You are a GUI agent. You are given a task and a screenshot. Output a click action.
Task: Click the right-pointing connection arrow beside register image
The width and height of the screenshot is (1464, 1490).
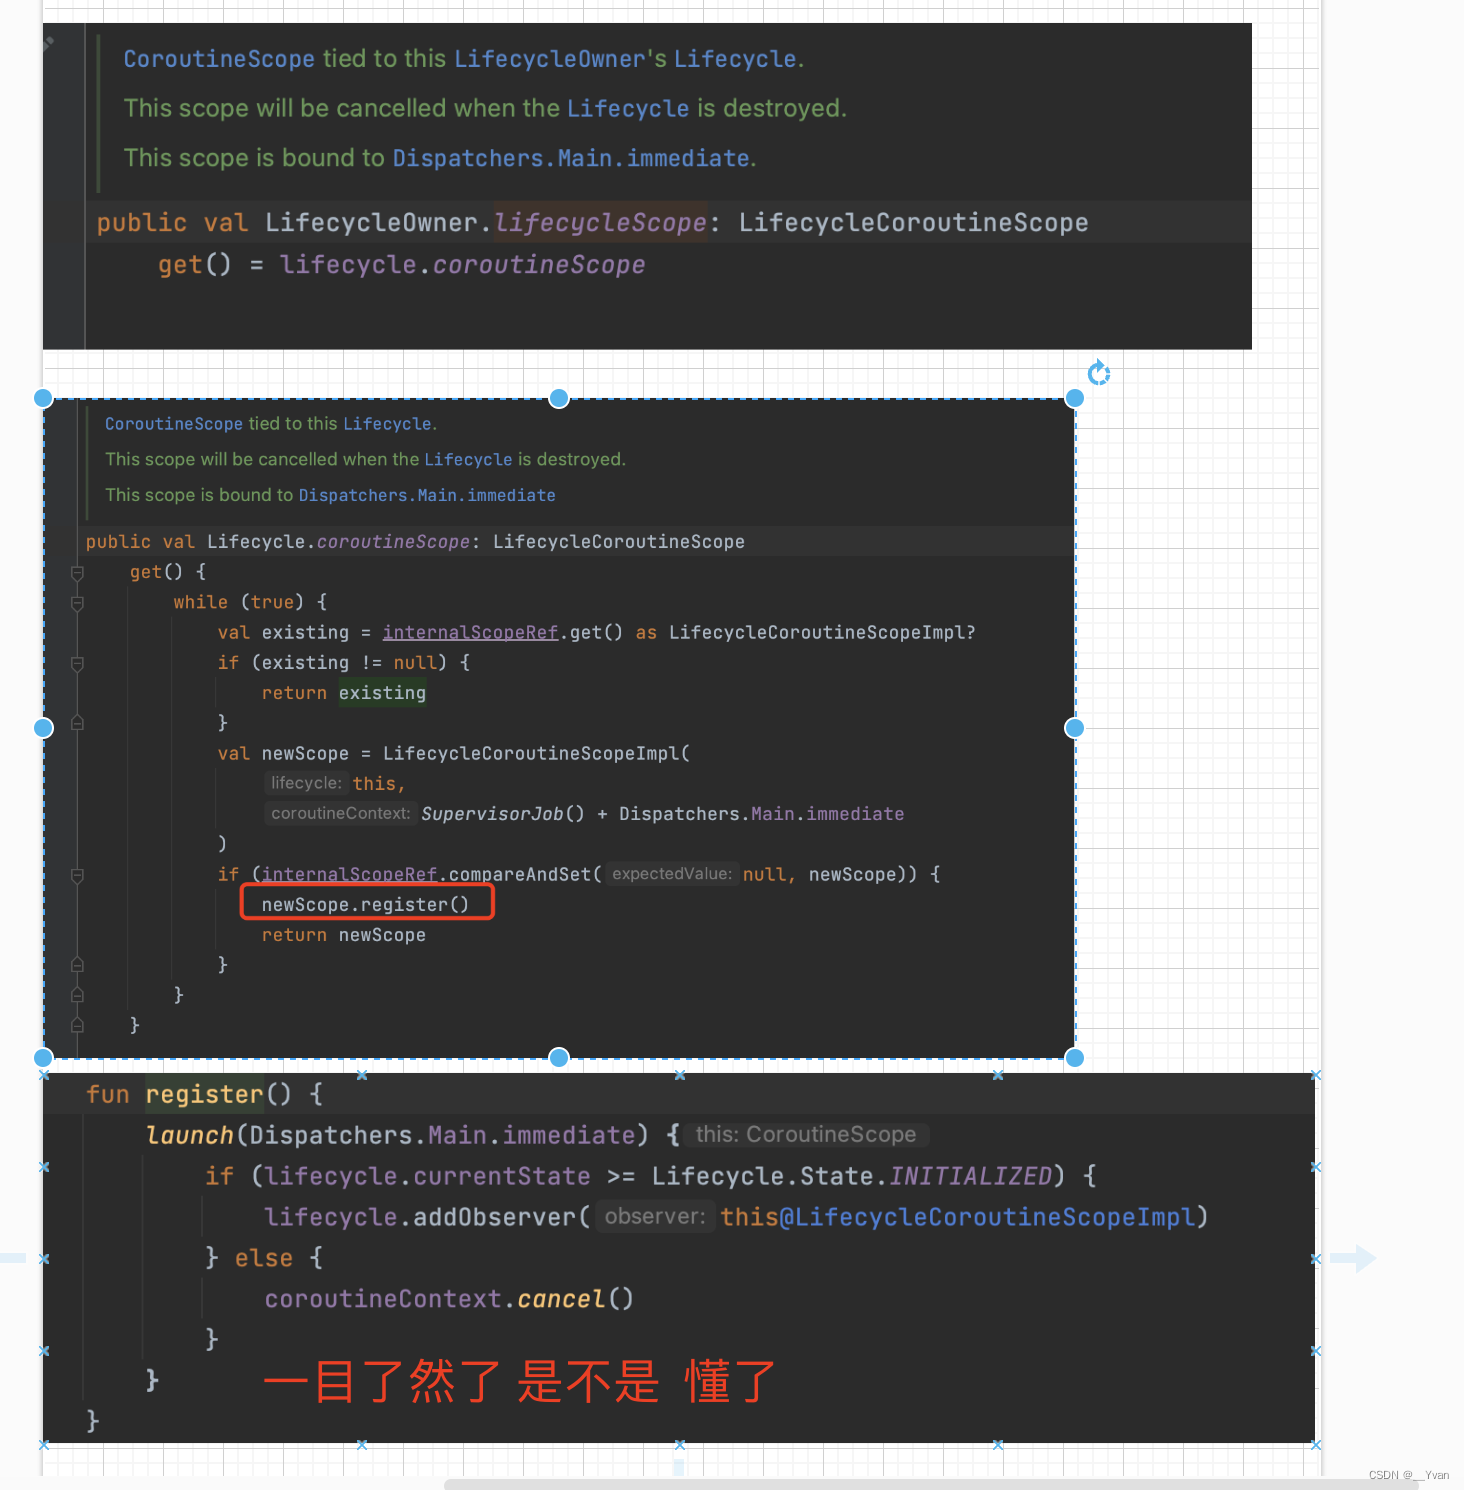pos(1353,1258)
